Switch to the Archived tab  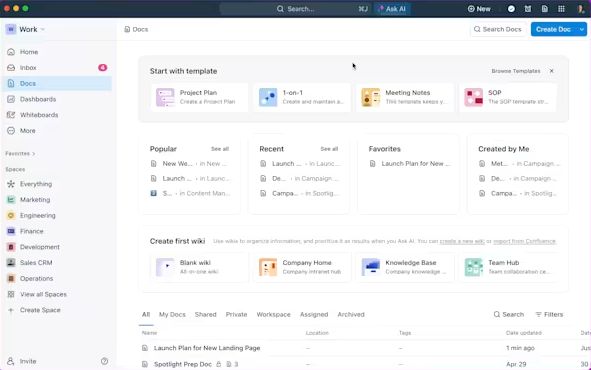(351, 314)
